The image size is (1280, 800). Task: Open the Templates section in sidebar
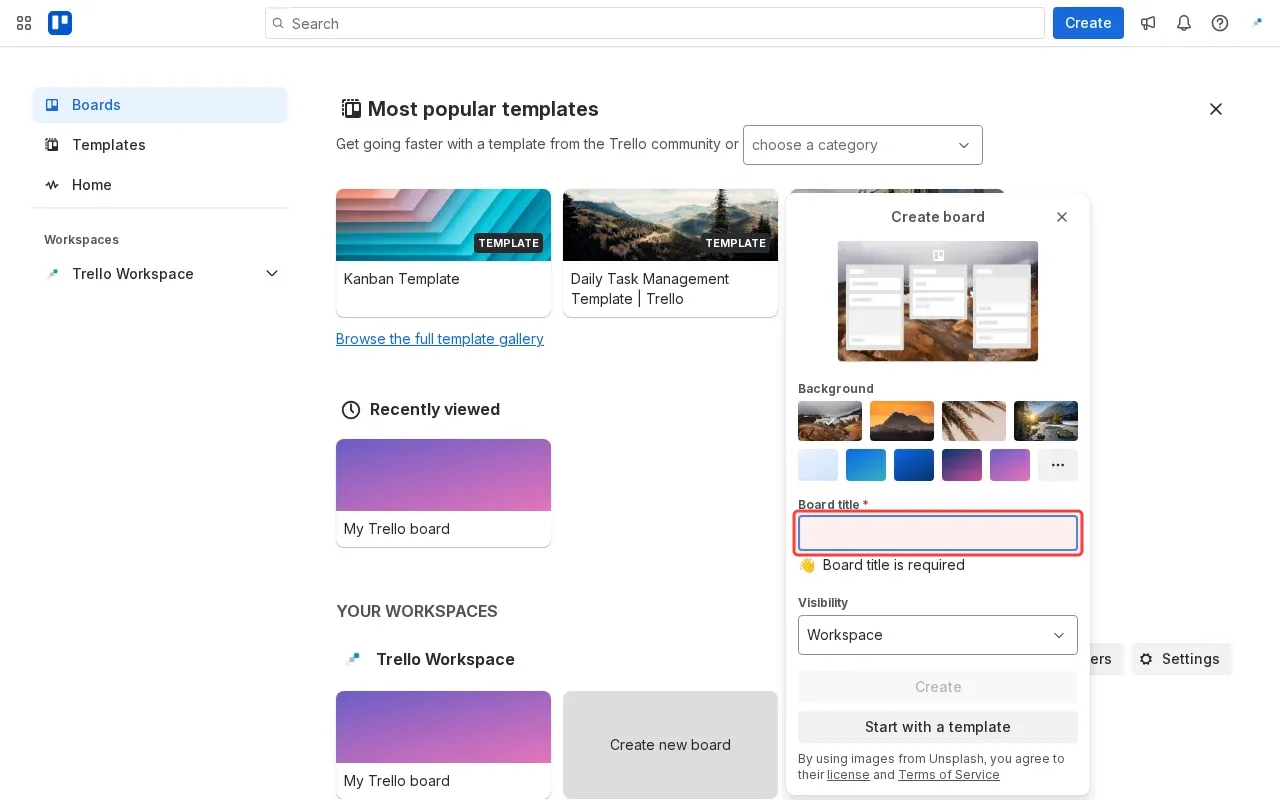click(x=108, y=145)
